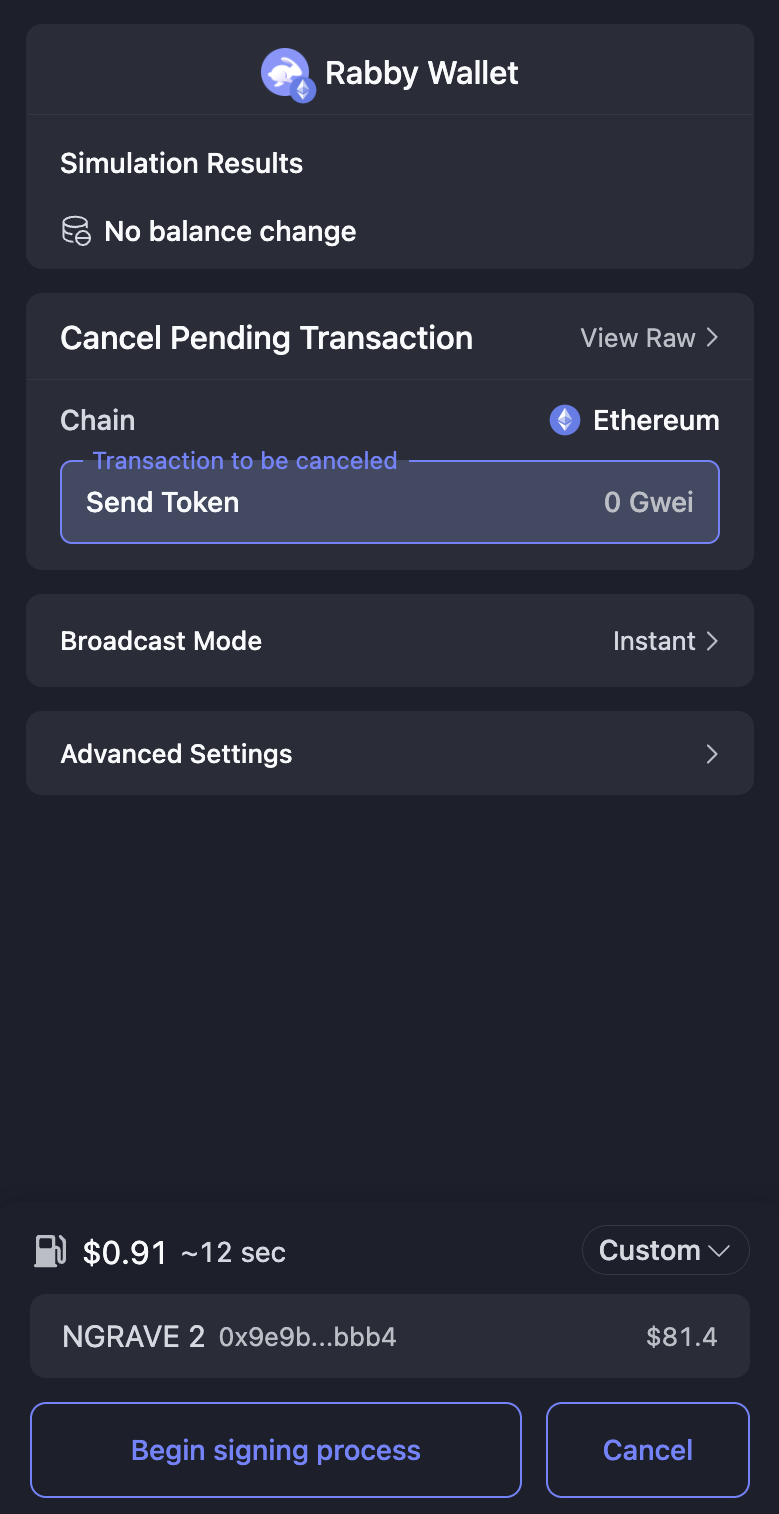Open the View Raw transaction link

tap(638, 338)
